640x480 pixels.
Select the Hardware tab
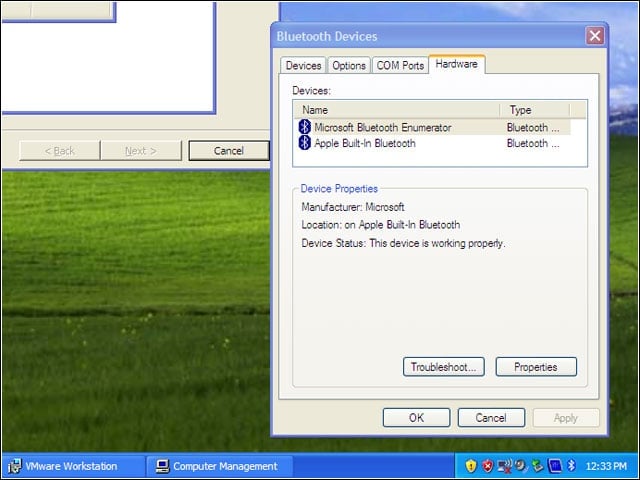456,64
